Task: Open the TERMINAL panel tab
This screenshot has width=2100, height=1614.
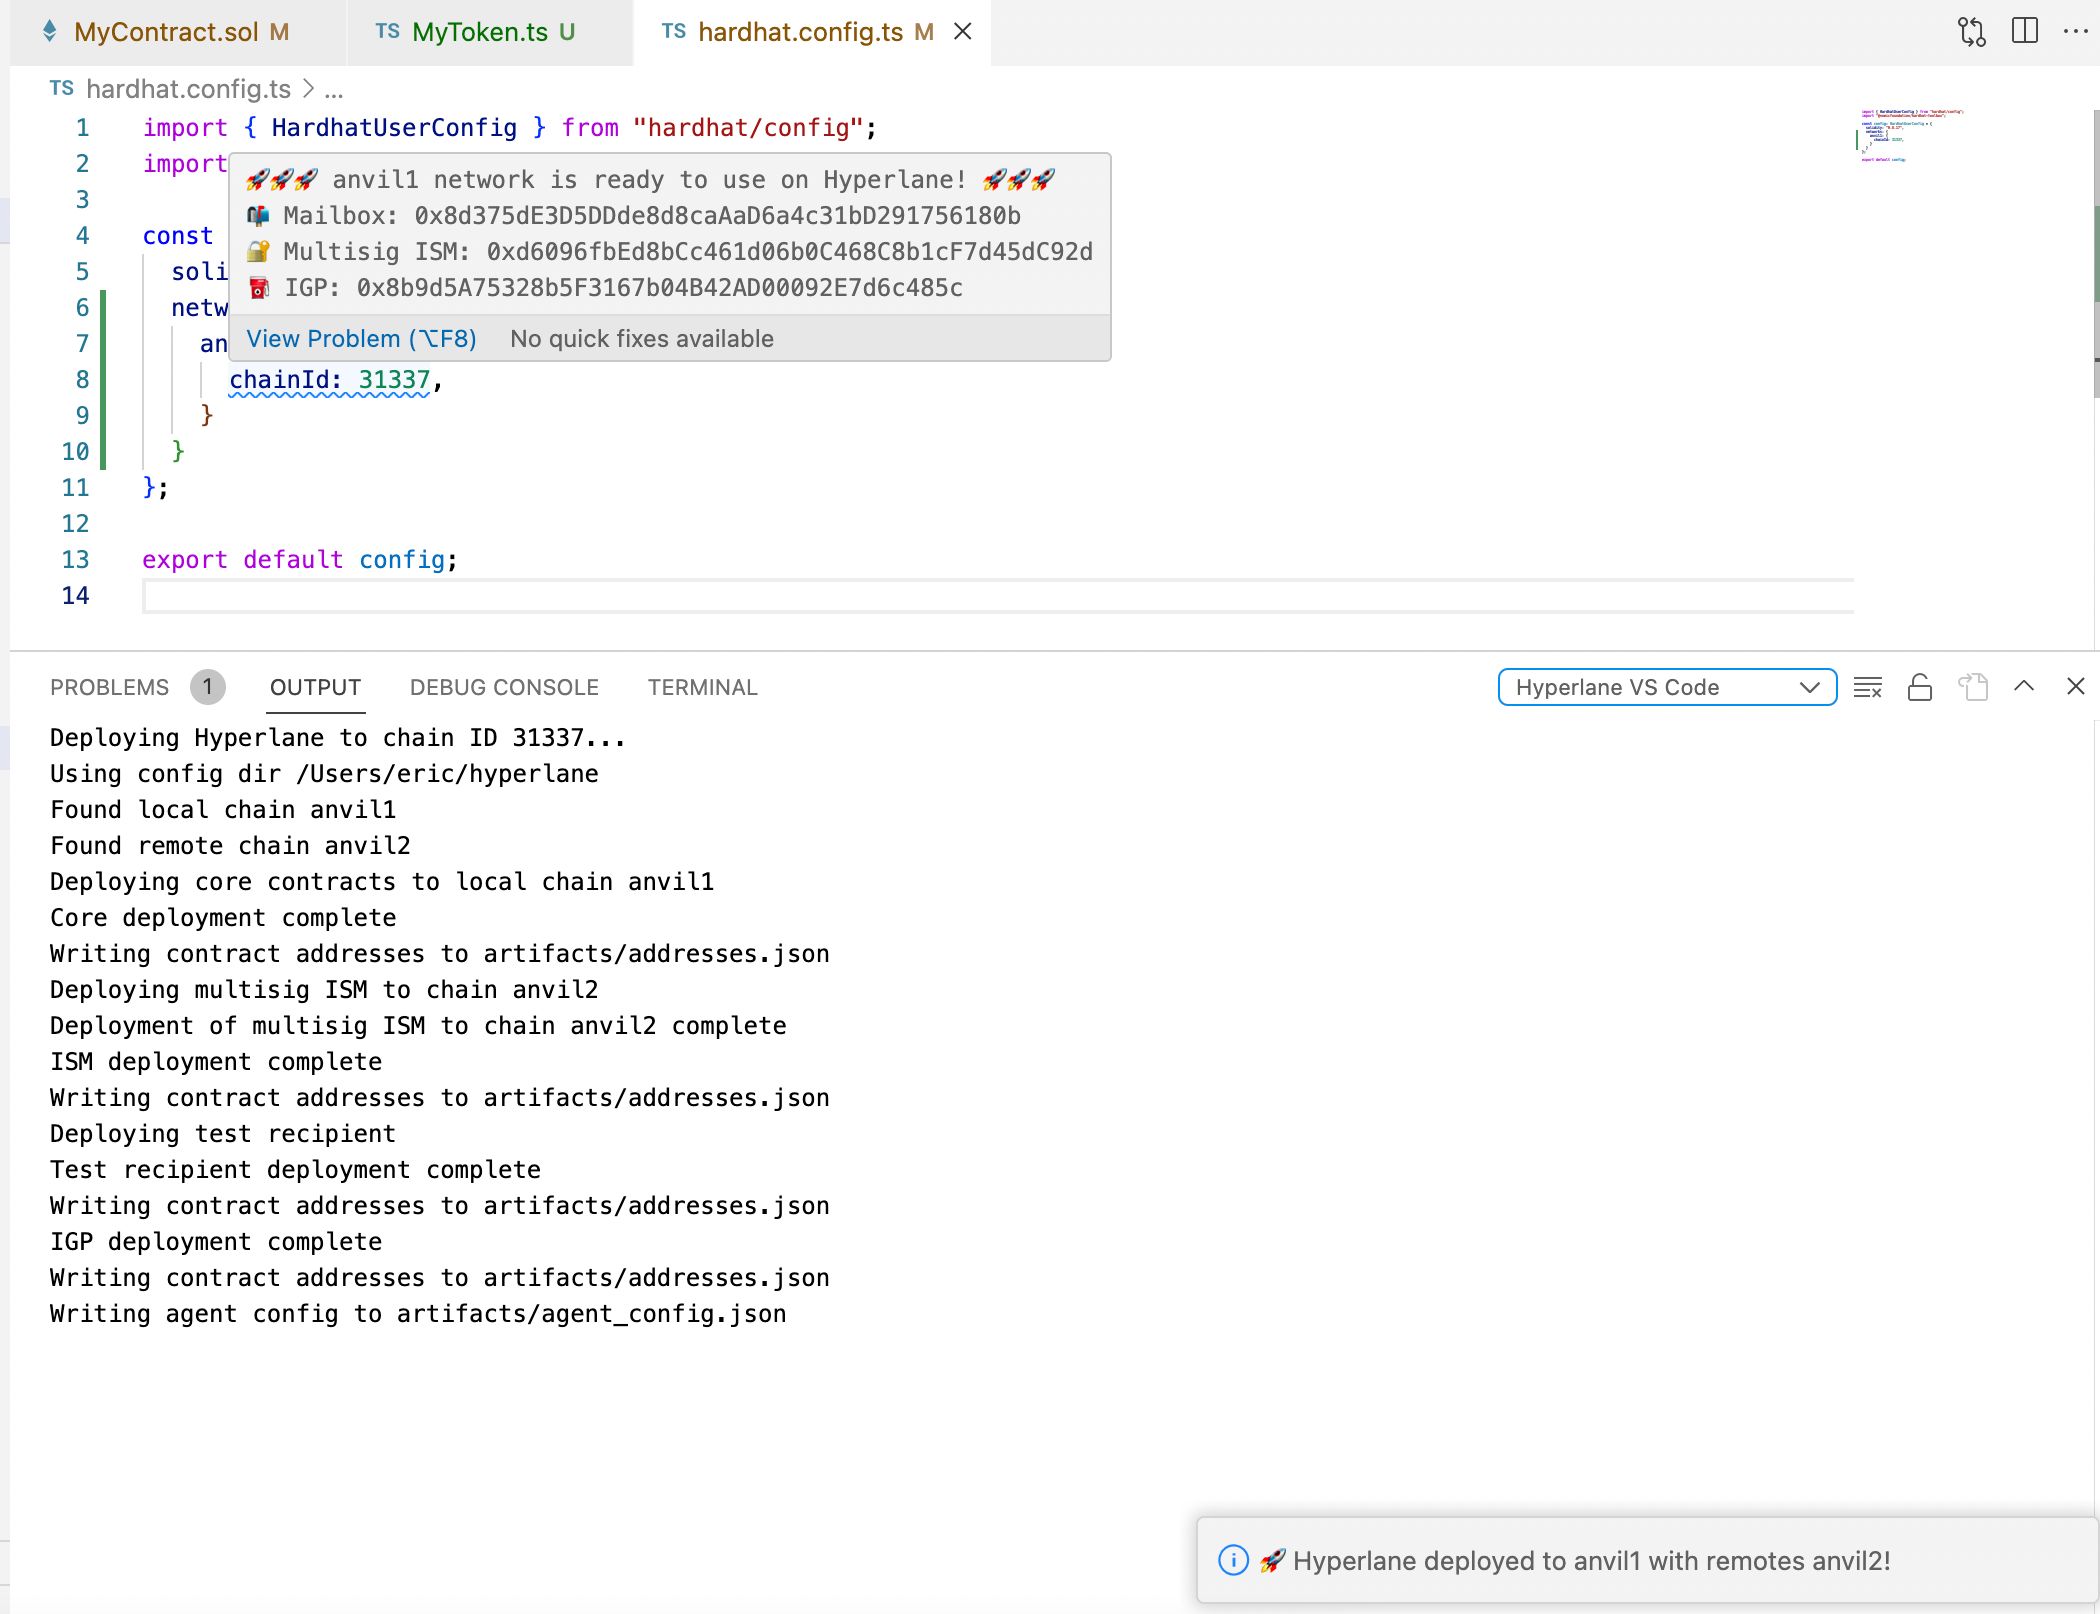Action: pos(703,688)
